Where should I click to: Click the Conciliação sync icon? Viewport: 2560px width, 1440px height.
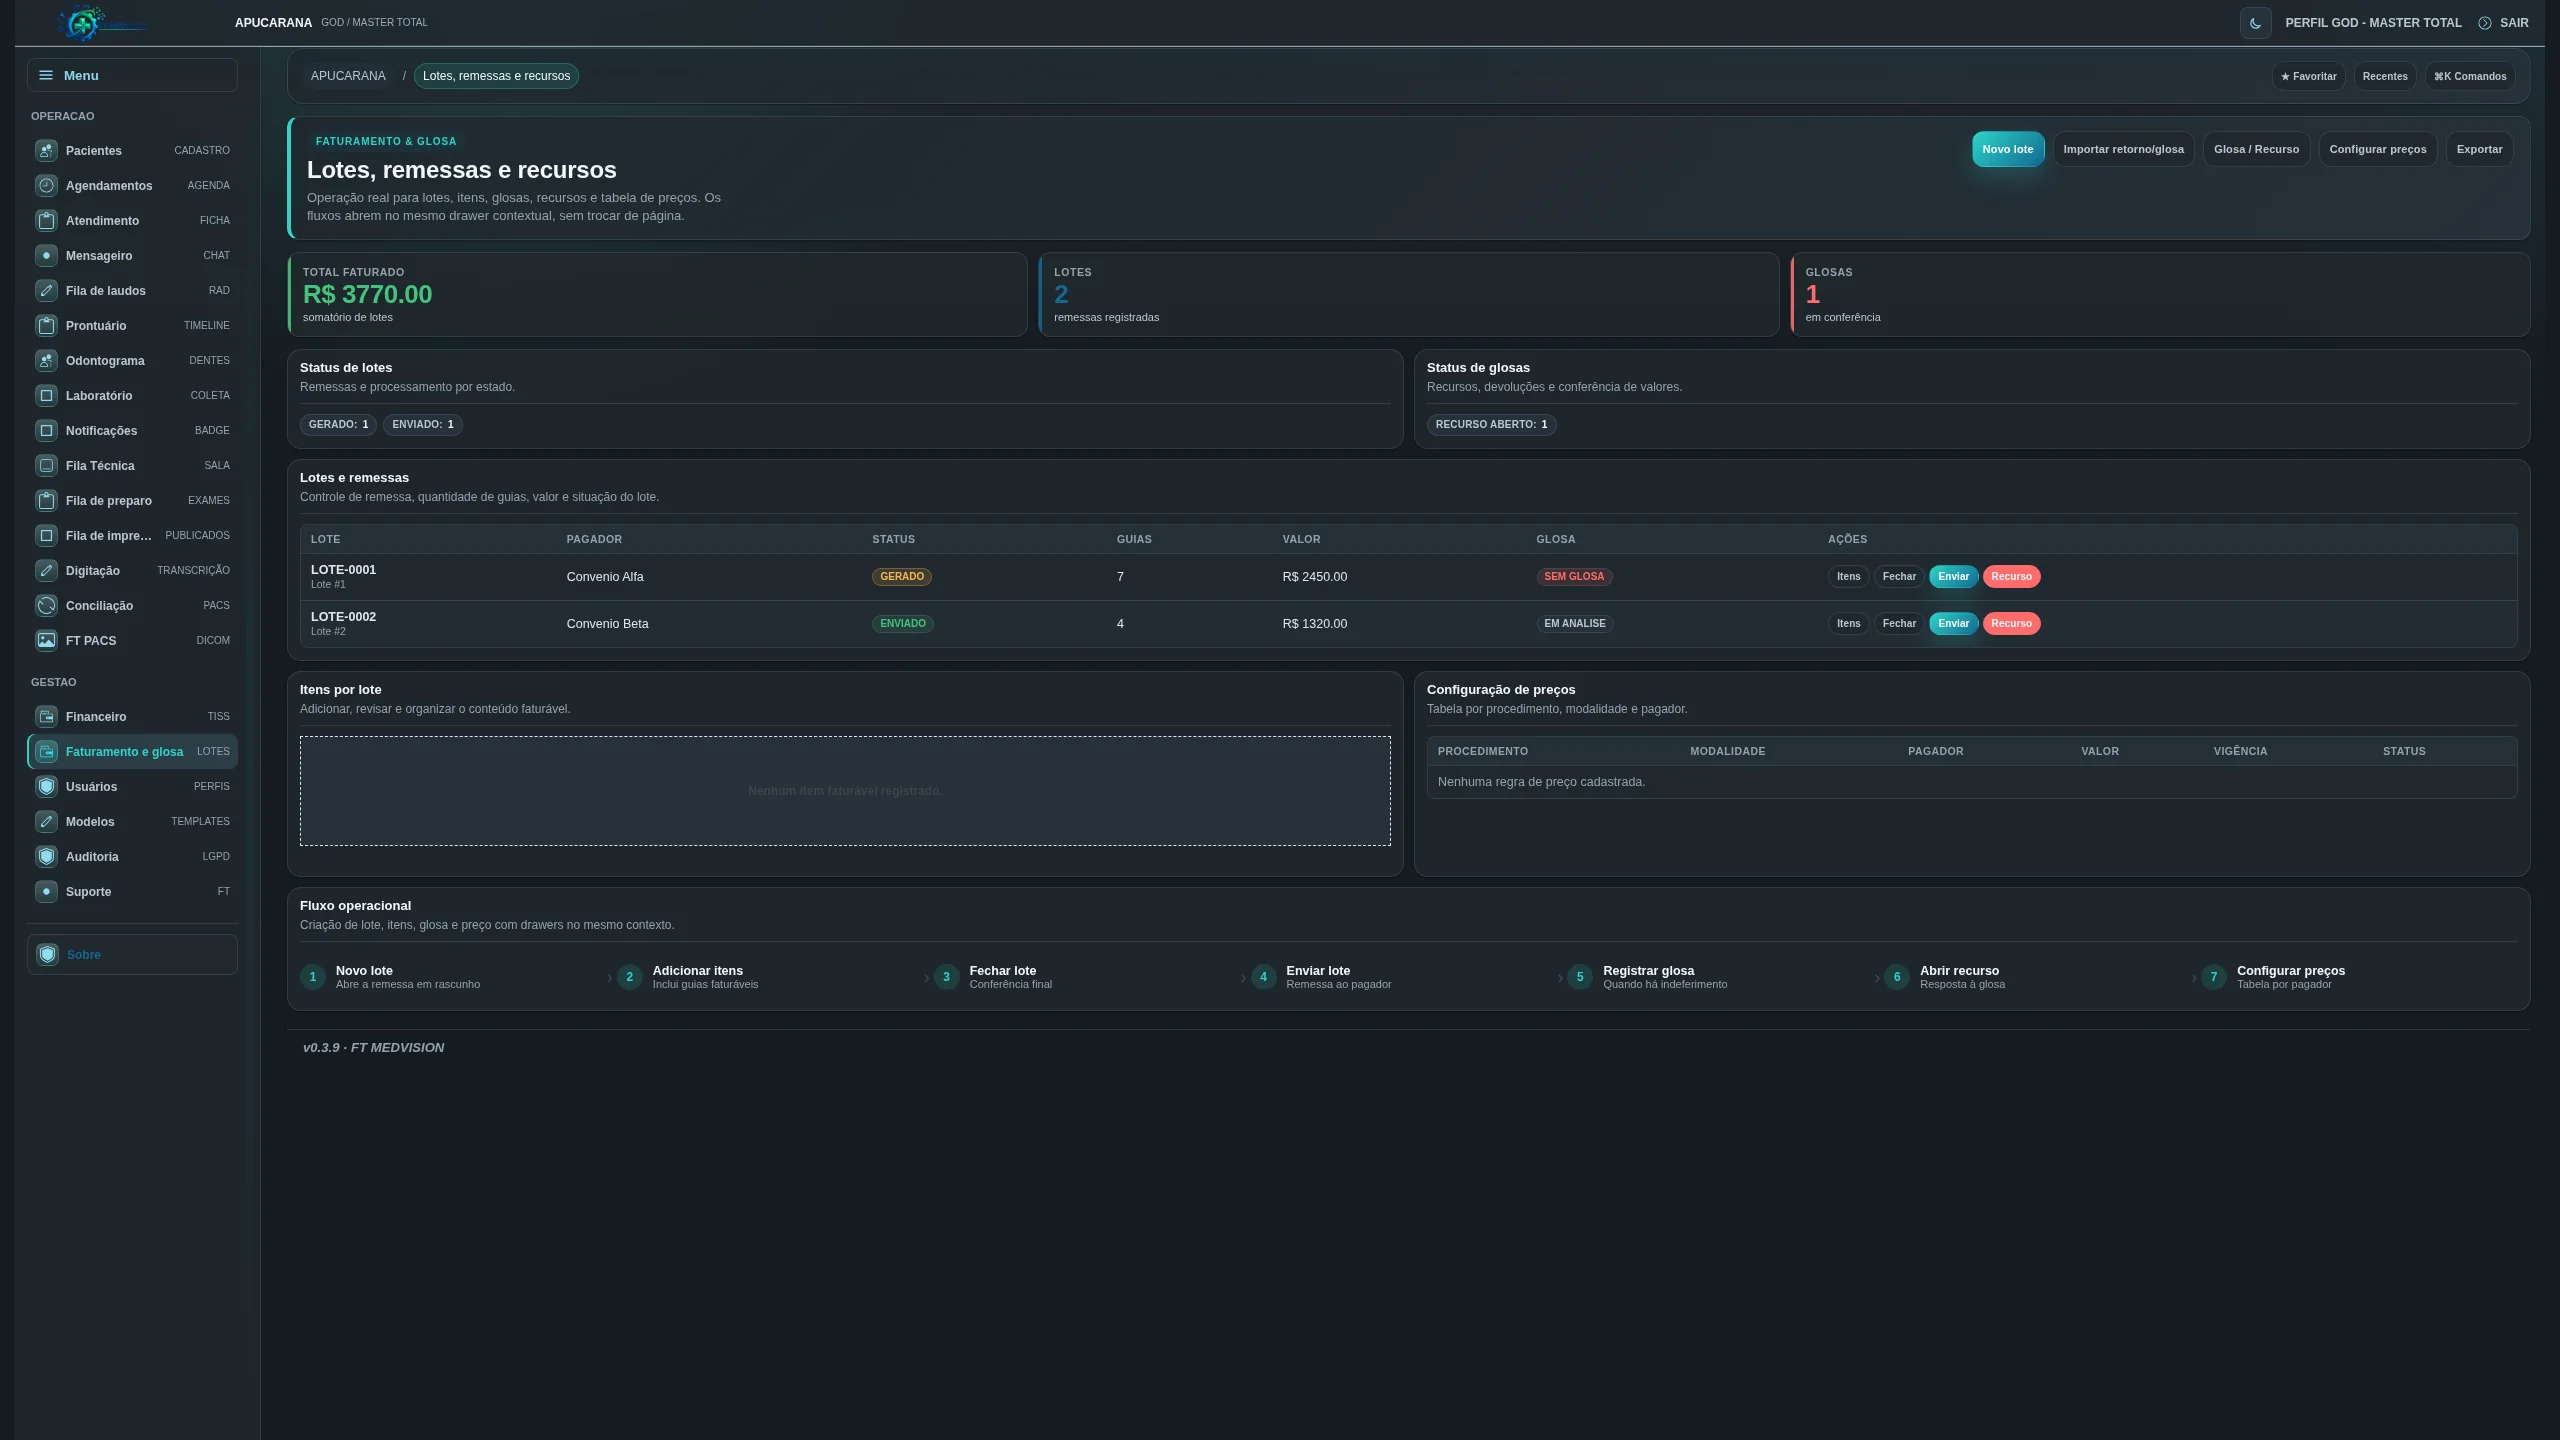pyautogui.click(x=46, y=606)
